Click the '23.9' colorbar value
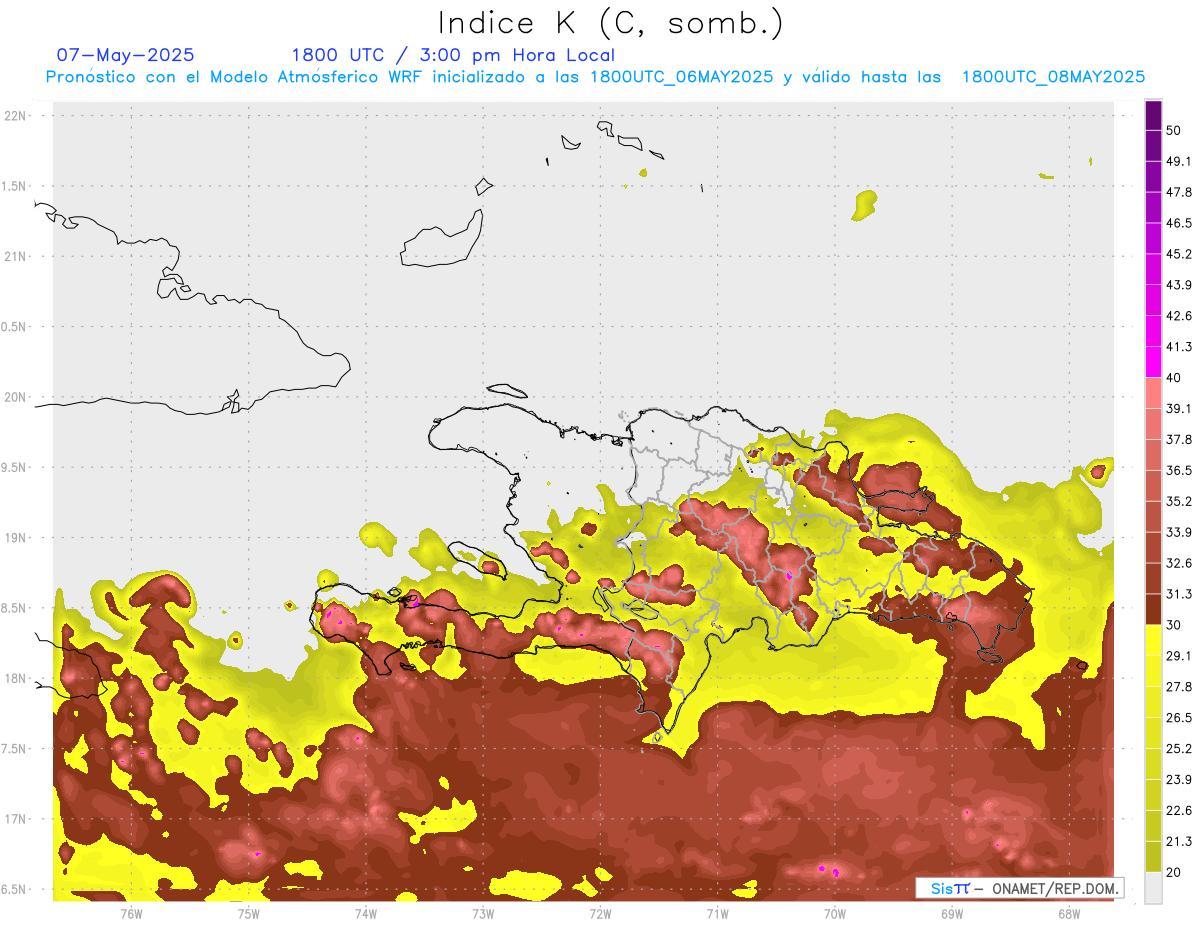The height and width of the screenshot is (927, 1200). click(x=1179, y=780)
